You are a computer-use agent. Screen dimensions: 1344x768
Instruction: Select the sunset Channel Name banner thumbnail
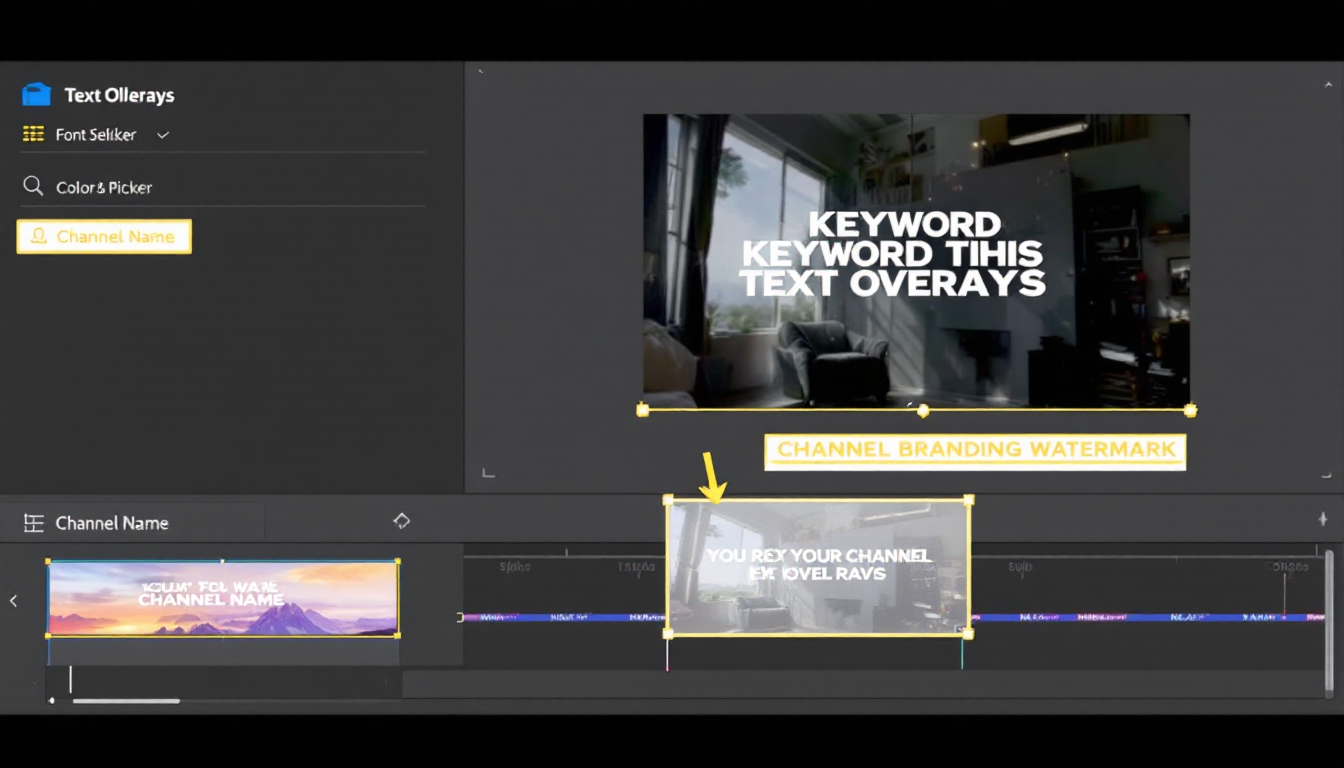pyautogui.click(x=223, y=598)
